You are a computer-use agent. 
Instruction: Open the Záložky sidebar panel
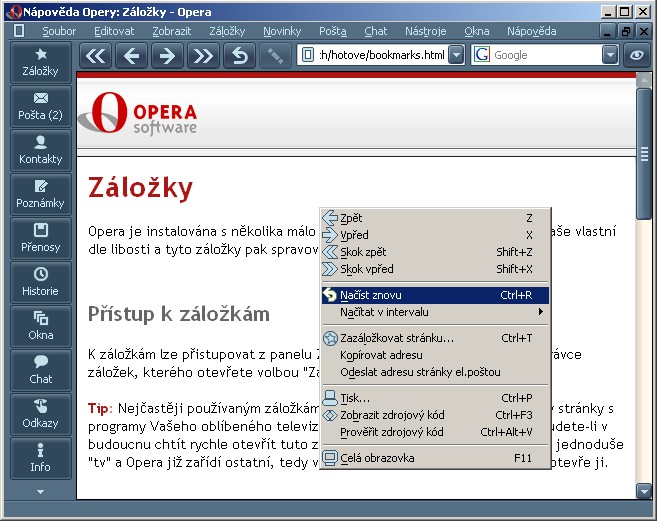41,62
